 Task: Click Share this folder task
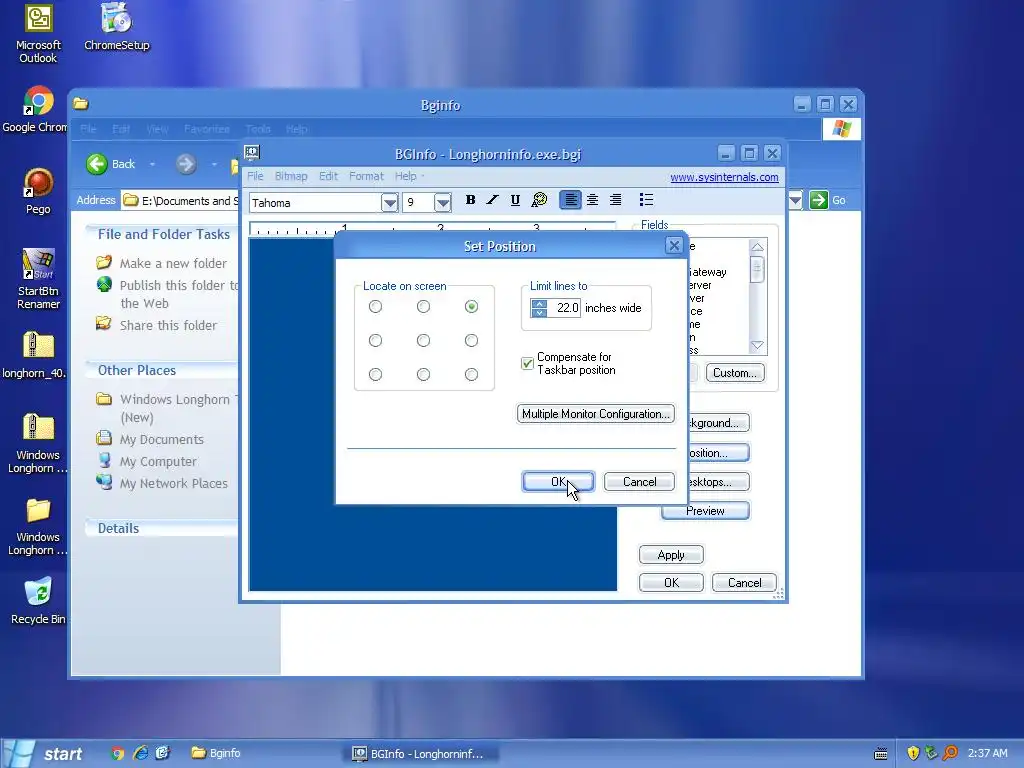tap(168, 325)
